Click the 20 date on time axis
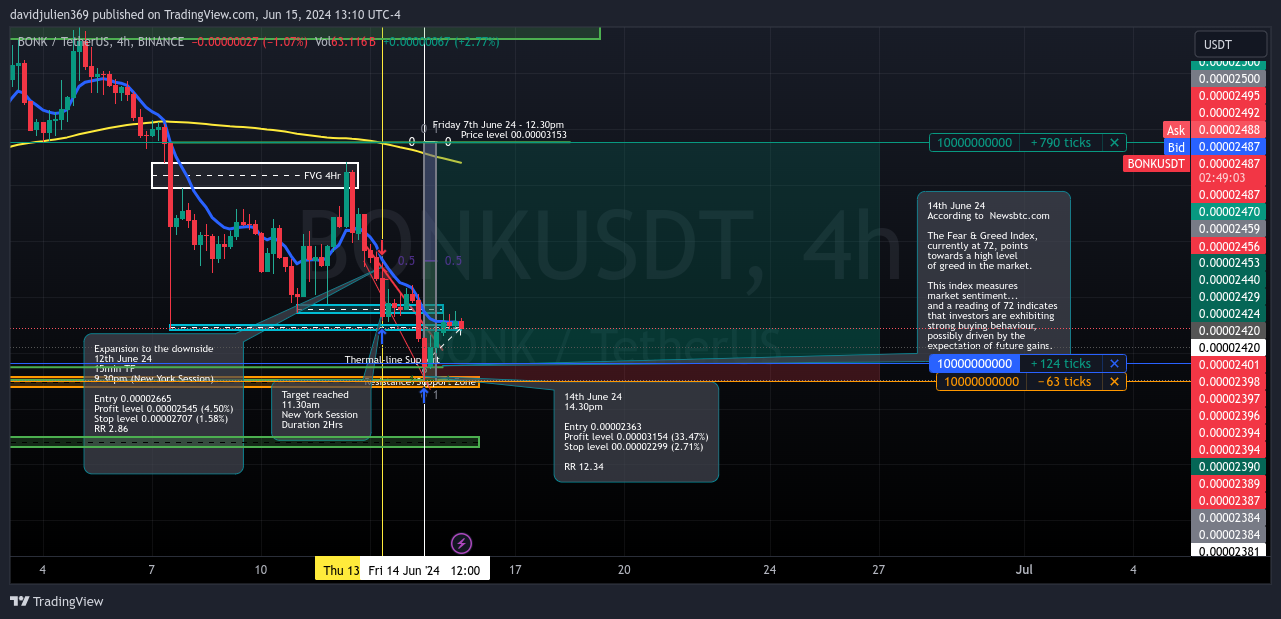Screen dimensions: 1281x619 [x=624, y=570]
